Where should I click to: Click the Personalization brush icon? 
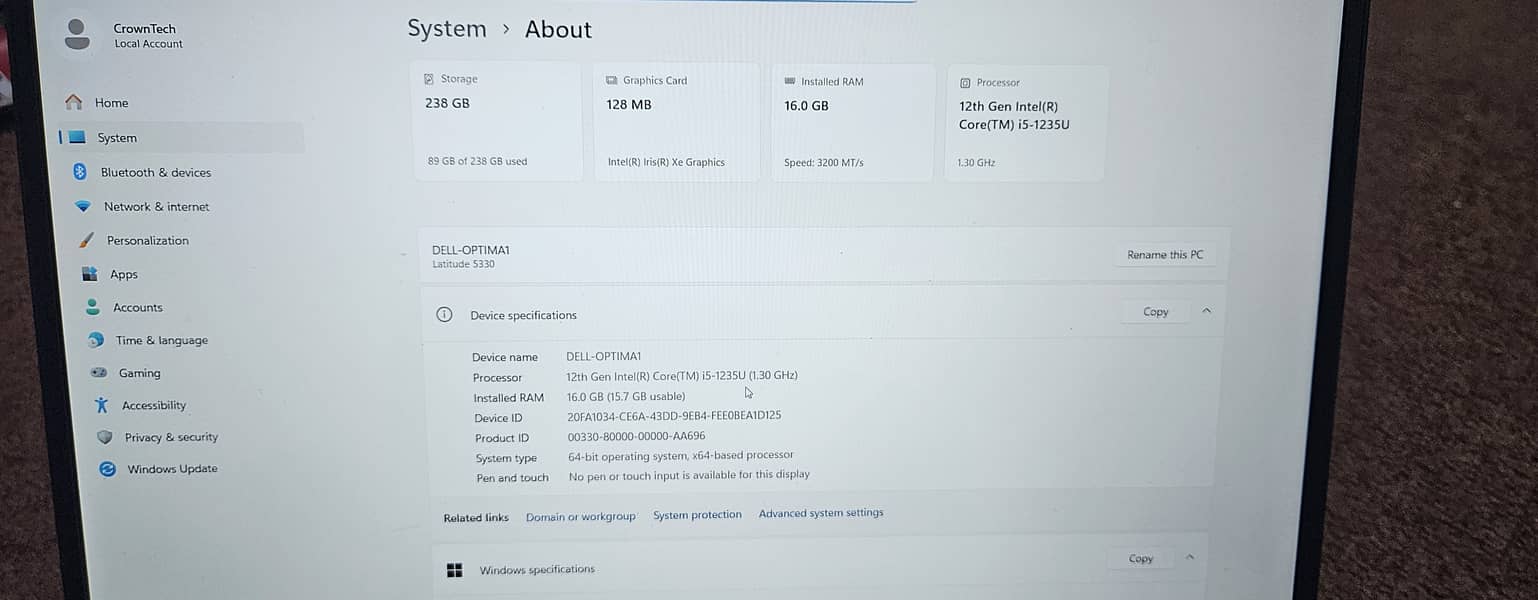[x=87, y=240]
